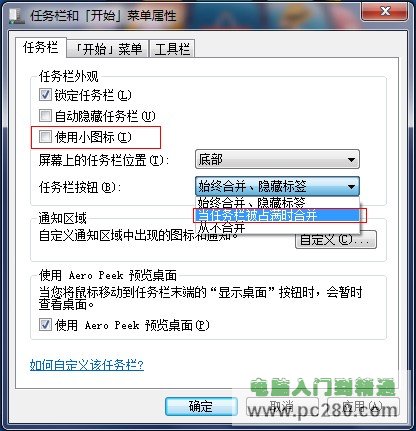The image size is (416, 431).
Task: Click the taskbar properties title icon
Action: (17, 16)
